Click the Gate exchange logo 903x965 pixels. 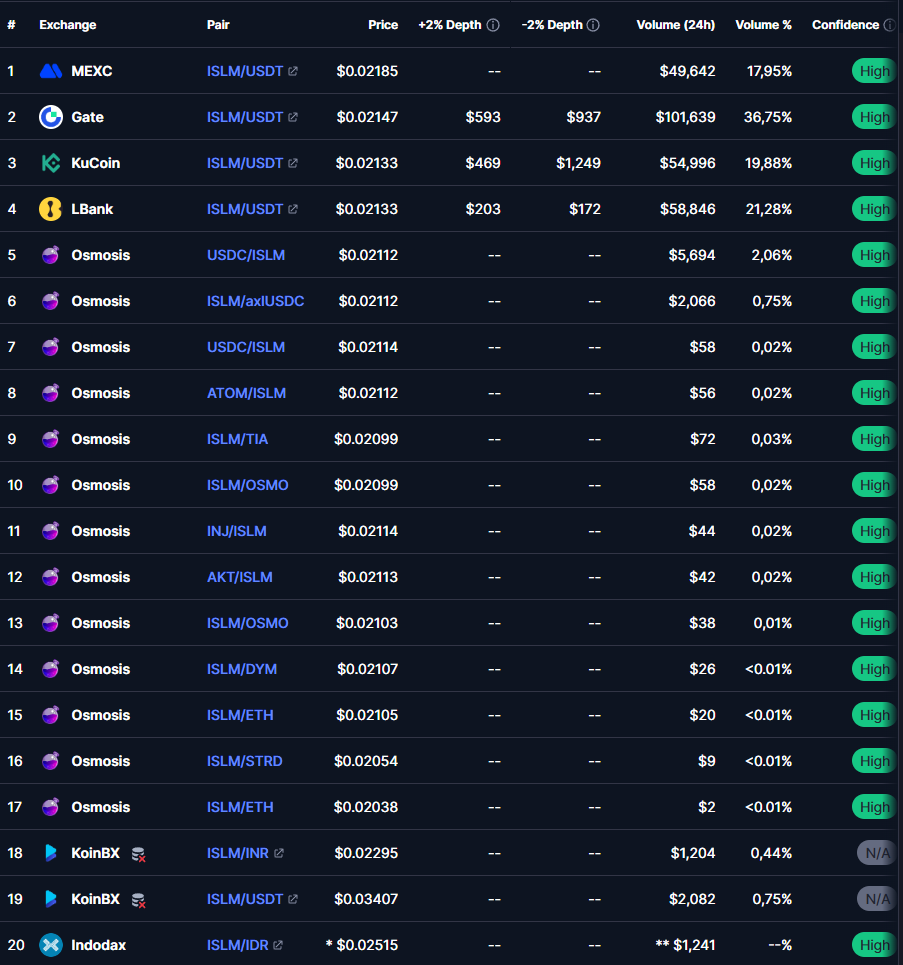click(x=50, y=117)
